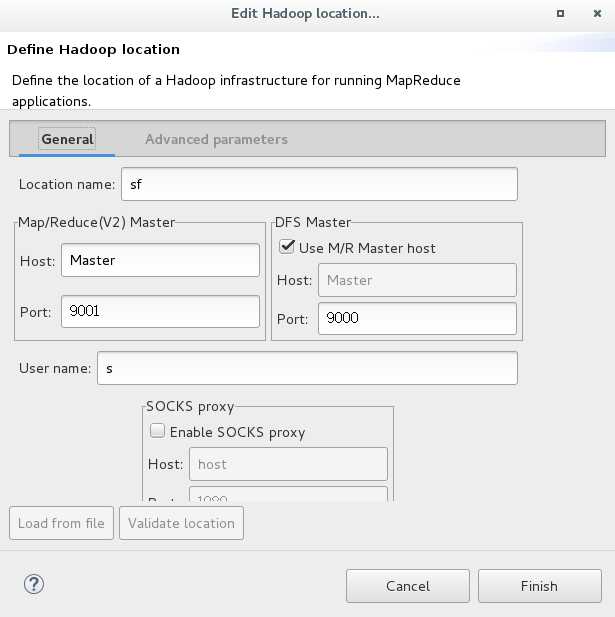
Task: Cancel the Hadoop location dialog
Action: [x=408, y=586]
